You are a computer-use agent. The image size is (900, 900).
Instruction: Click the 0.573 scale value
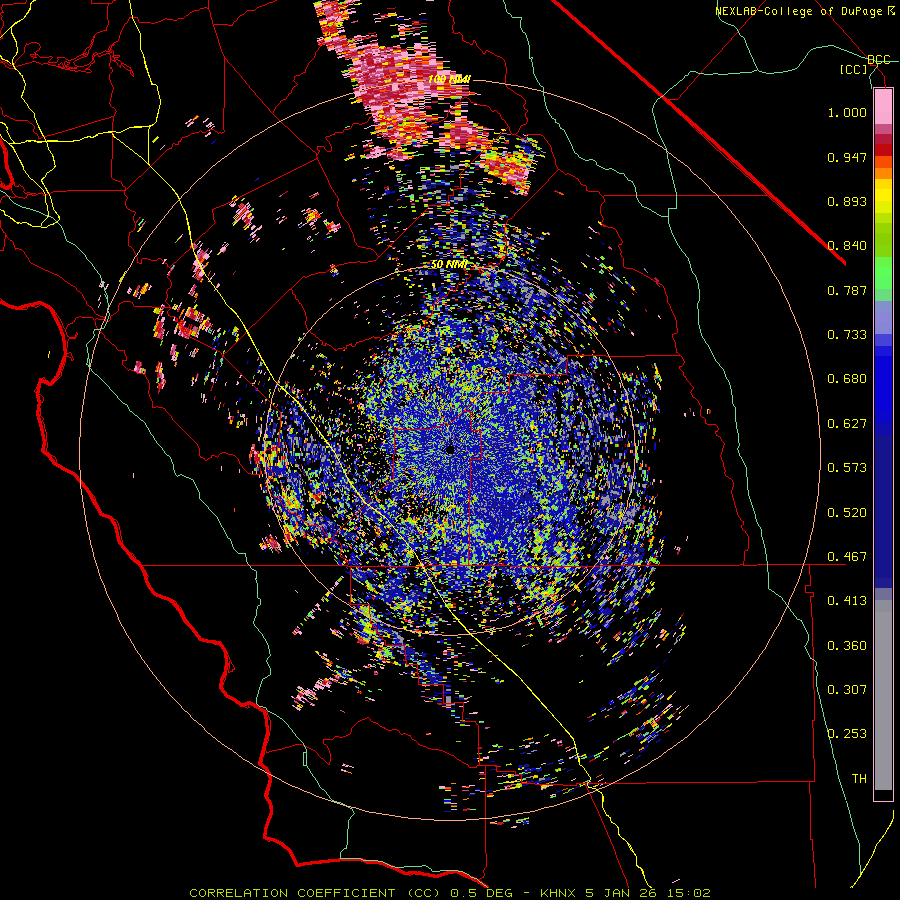pos(847,468)
